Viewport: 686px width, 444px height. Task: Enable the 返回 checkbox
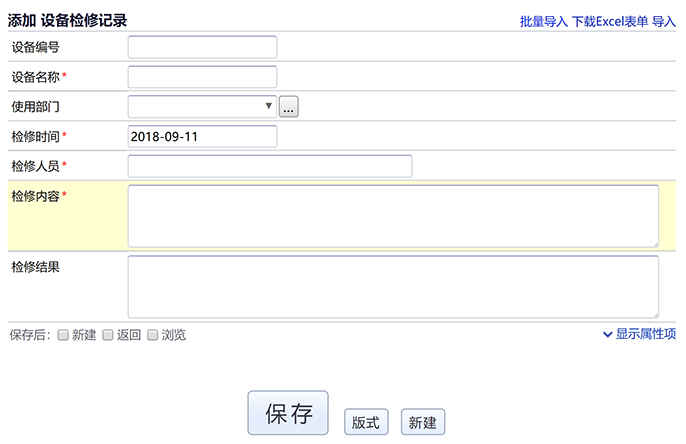[108, 335]
